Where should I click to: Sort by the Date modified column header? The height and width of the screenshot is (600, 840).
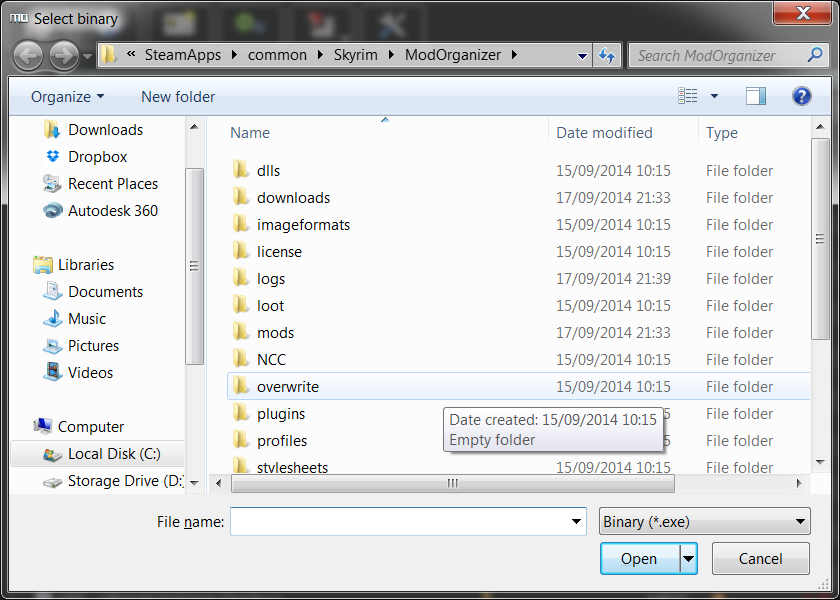click(x=604, y=132)
